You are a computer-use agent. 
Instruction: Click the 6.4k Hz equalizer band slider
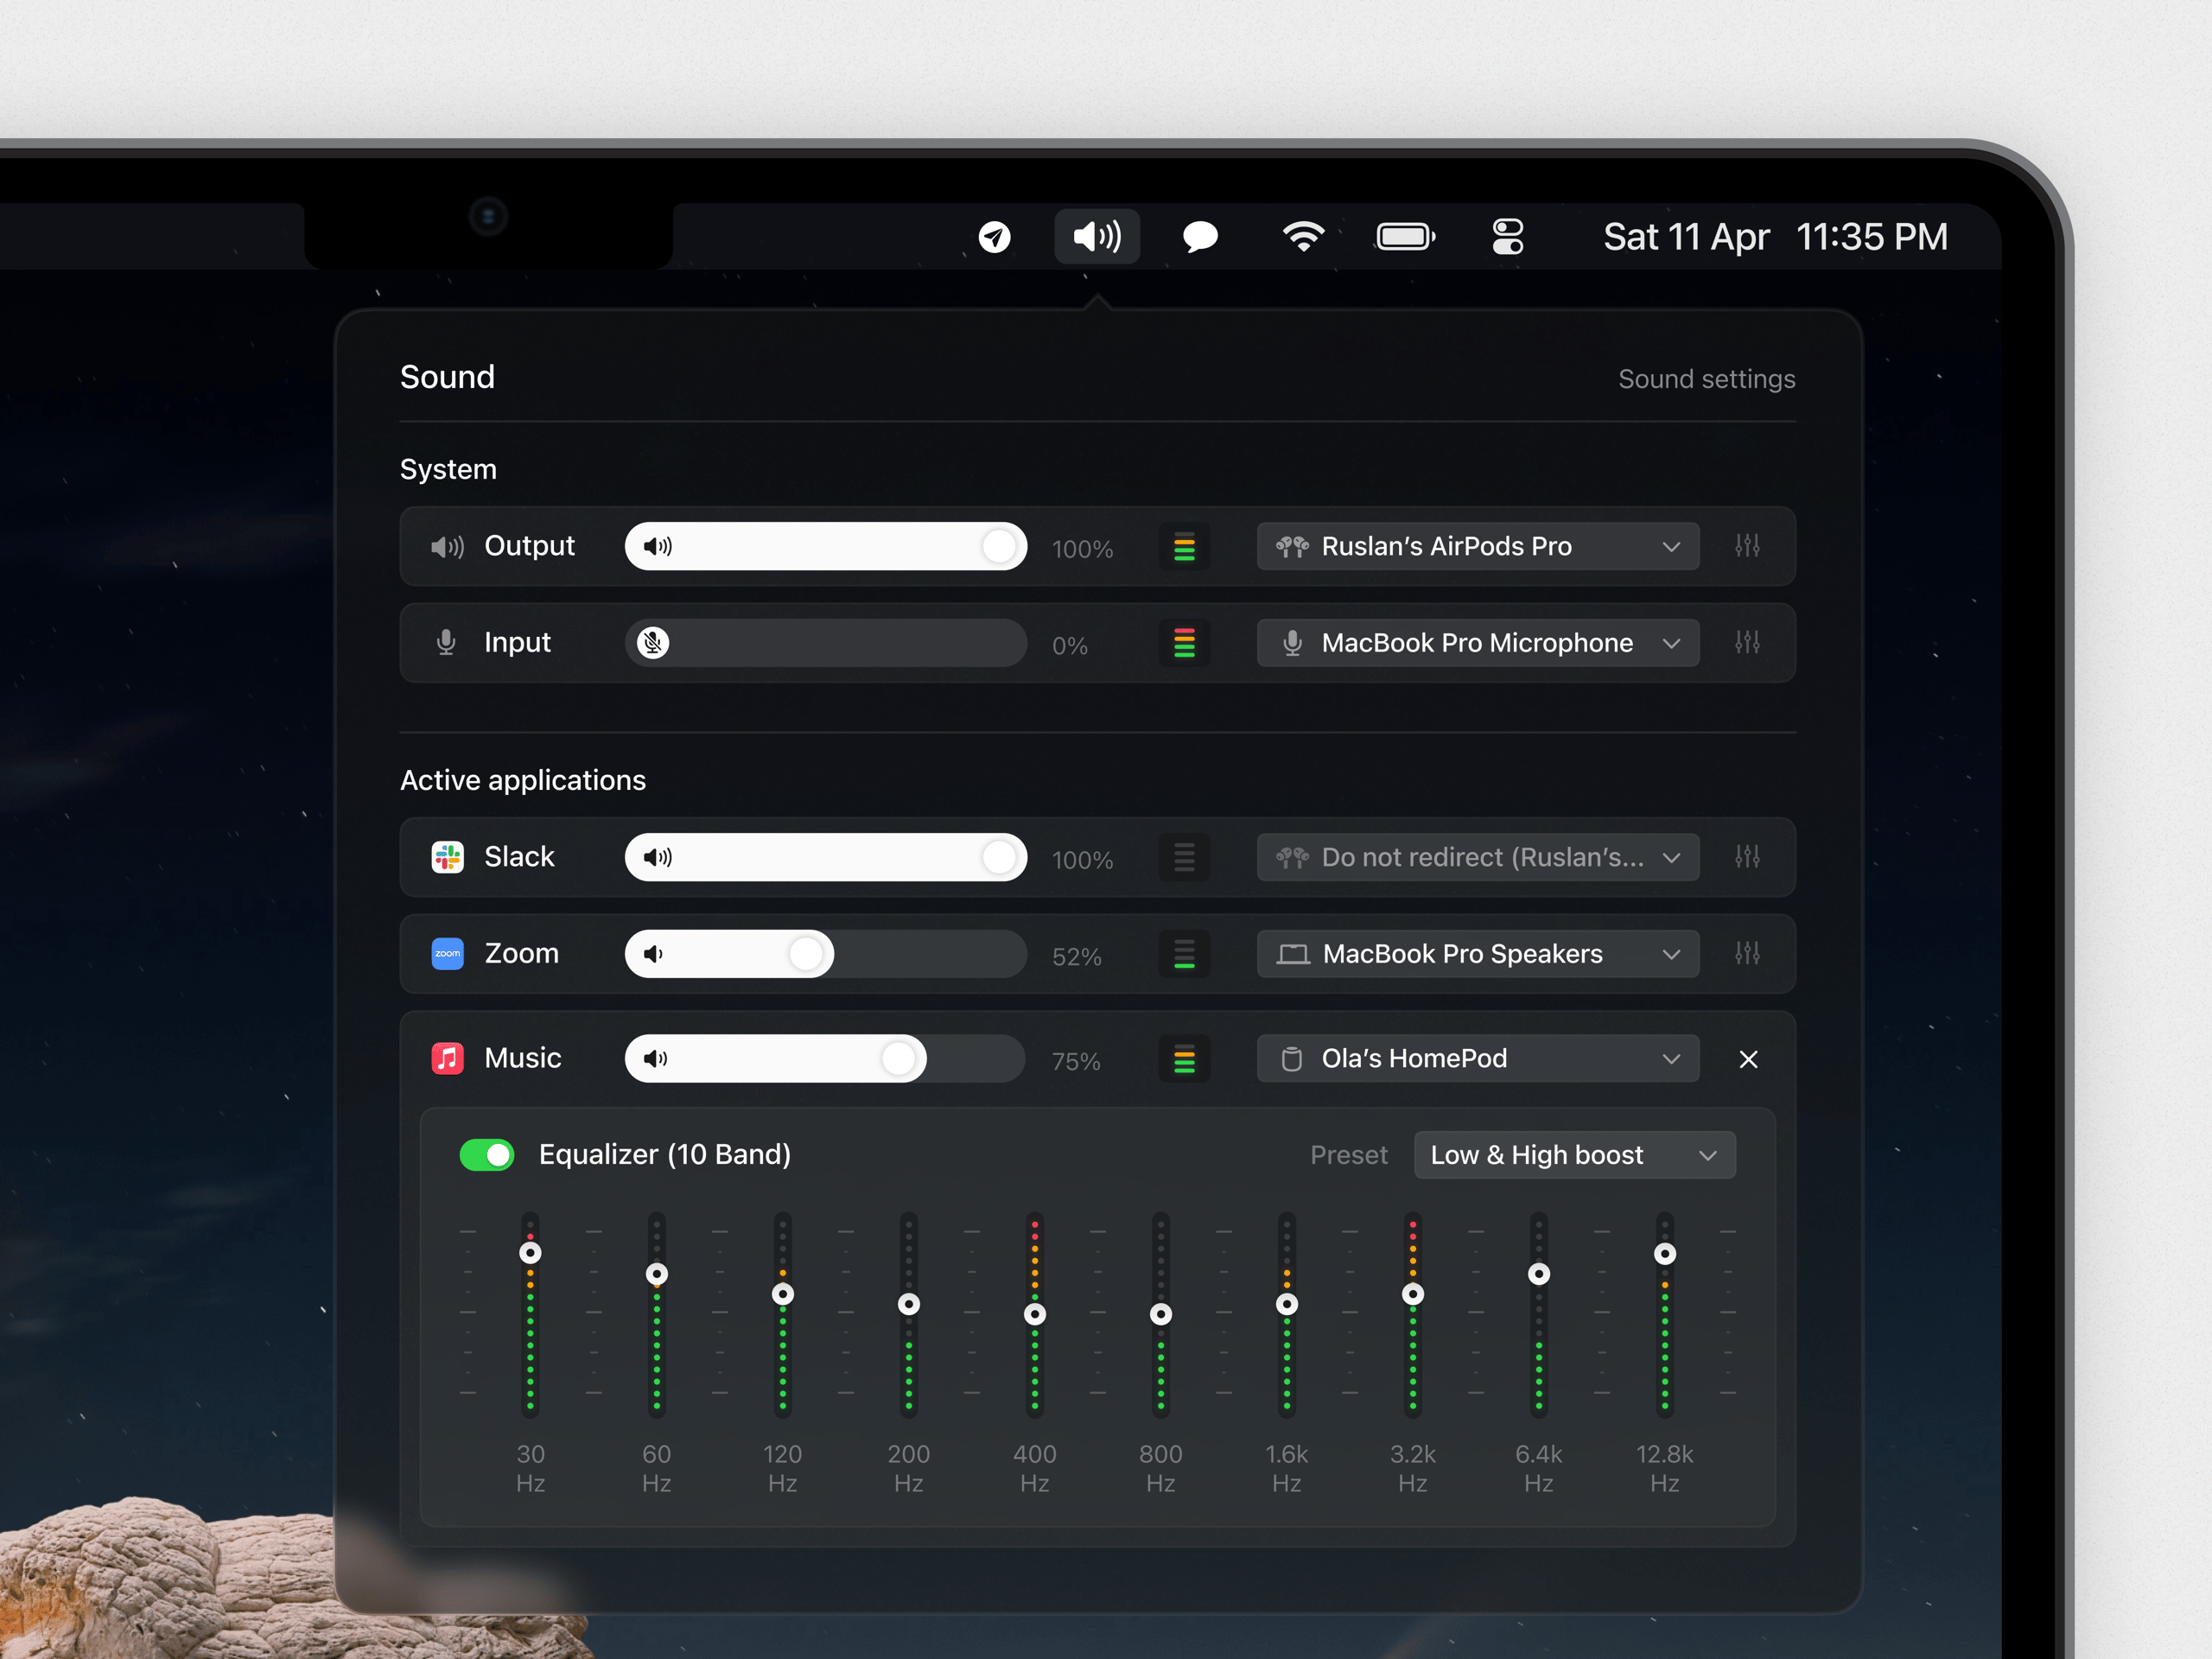1539,1314
